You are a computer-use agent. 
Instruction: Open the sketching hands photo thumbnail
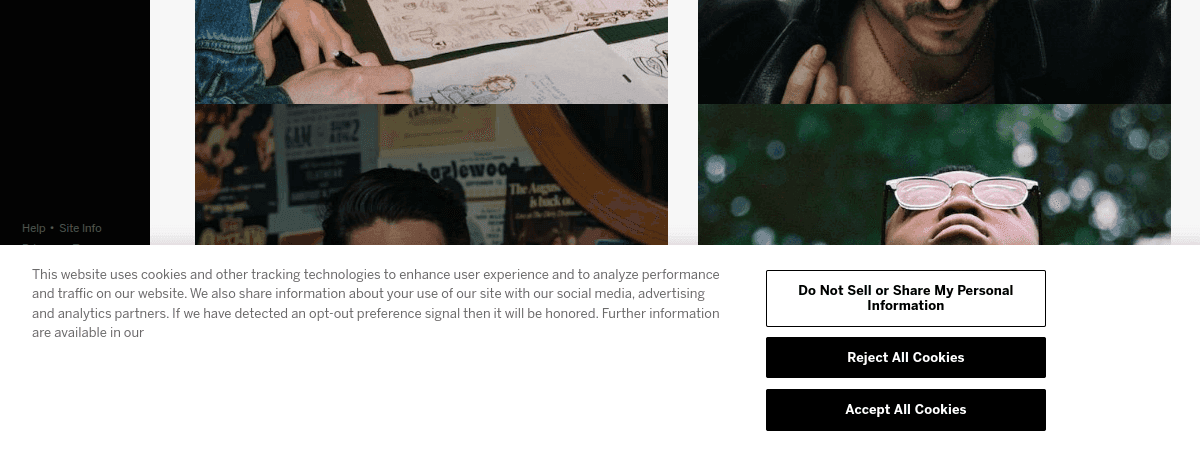point(431,52)
